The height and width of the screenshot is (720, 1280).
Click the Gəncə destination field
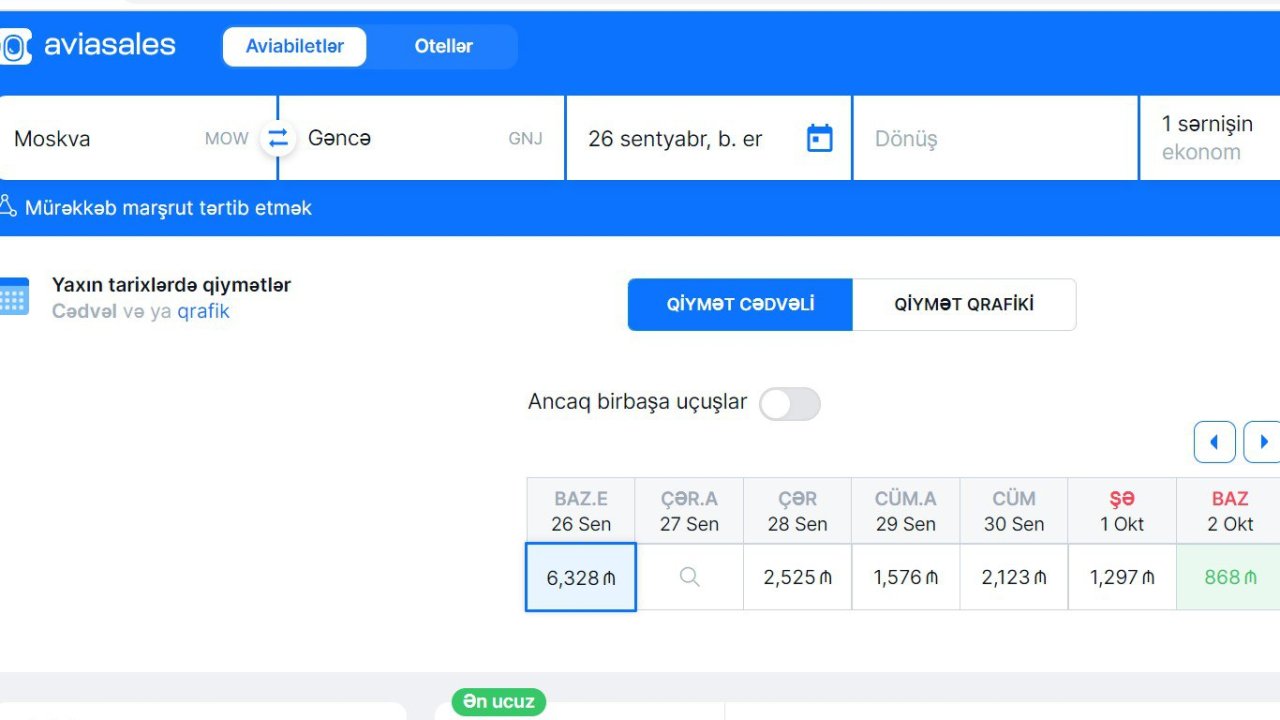point(424,138)
